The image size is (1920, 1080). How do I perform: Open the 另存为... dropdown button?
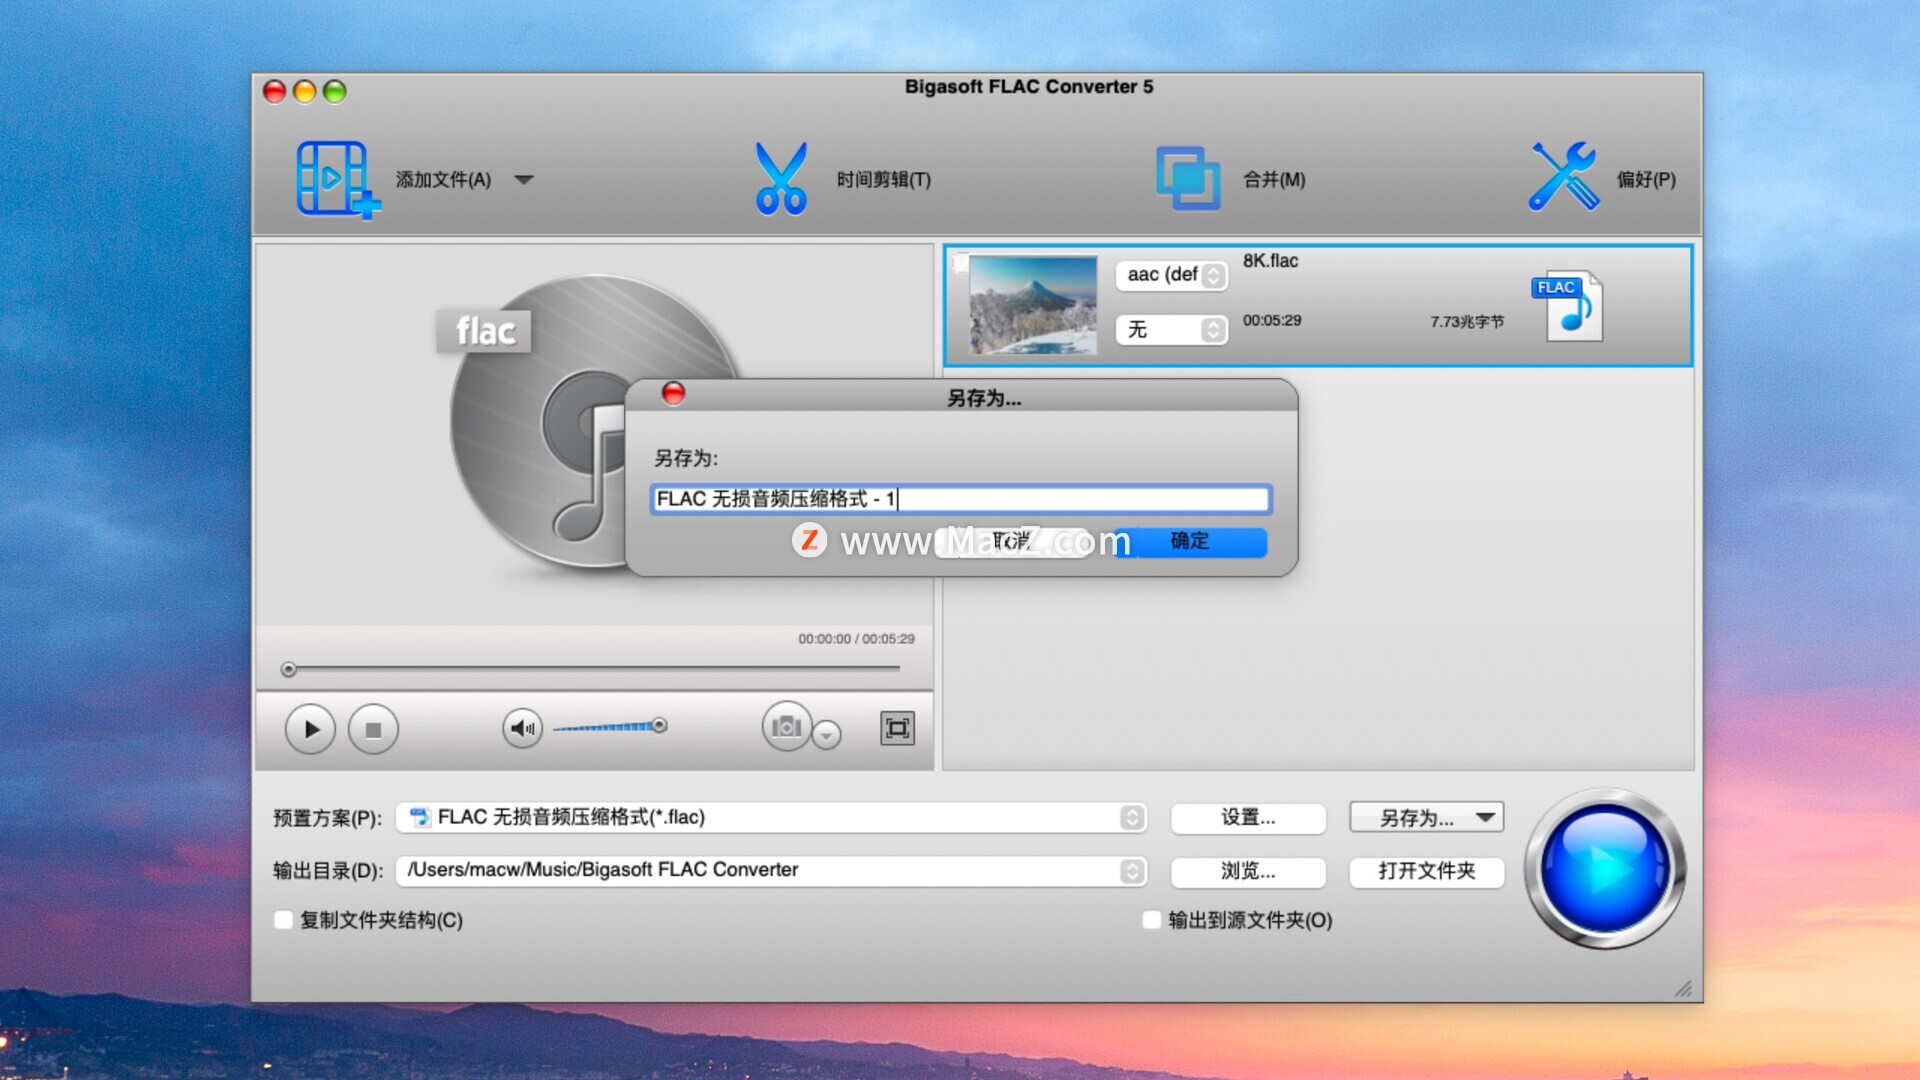click(1427, 818)
